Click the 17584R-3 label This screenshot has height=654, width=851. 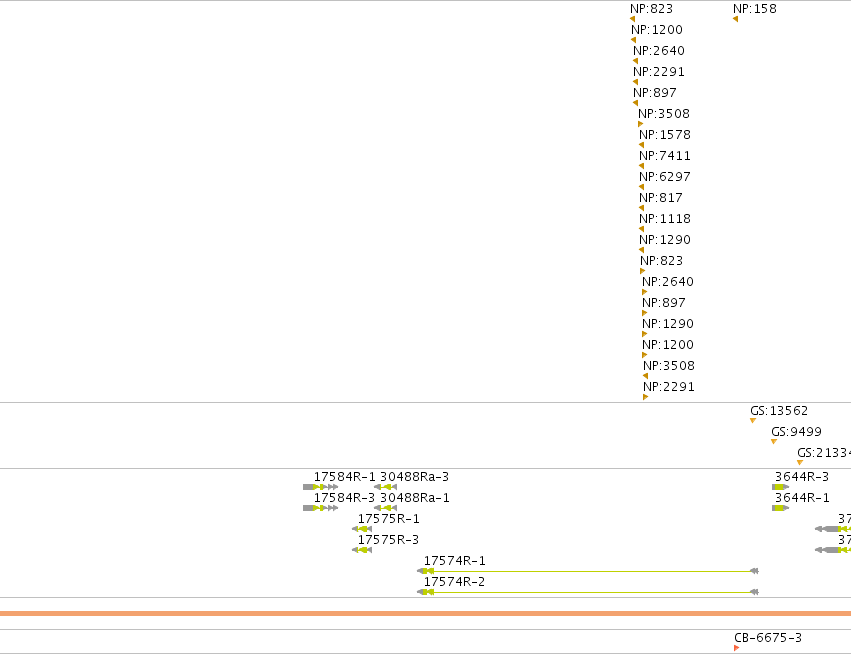click(x=344, y=498)
